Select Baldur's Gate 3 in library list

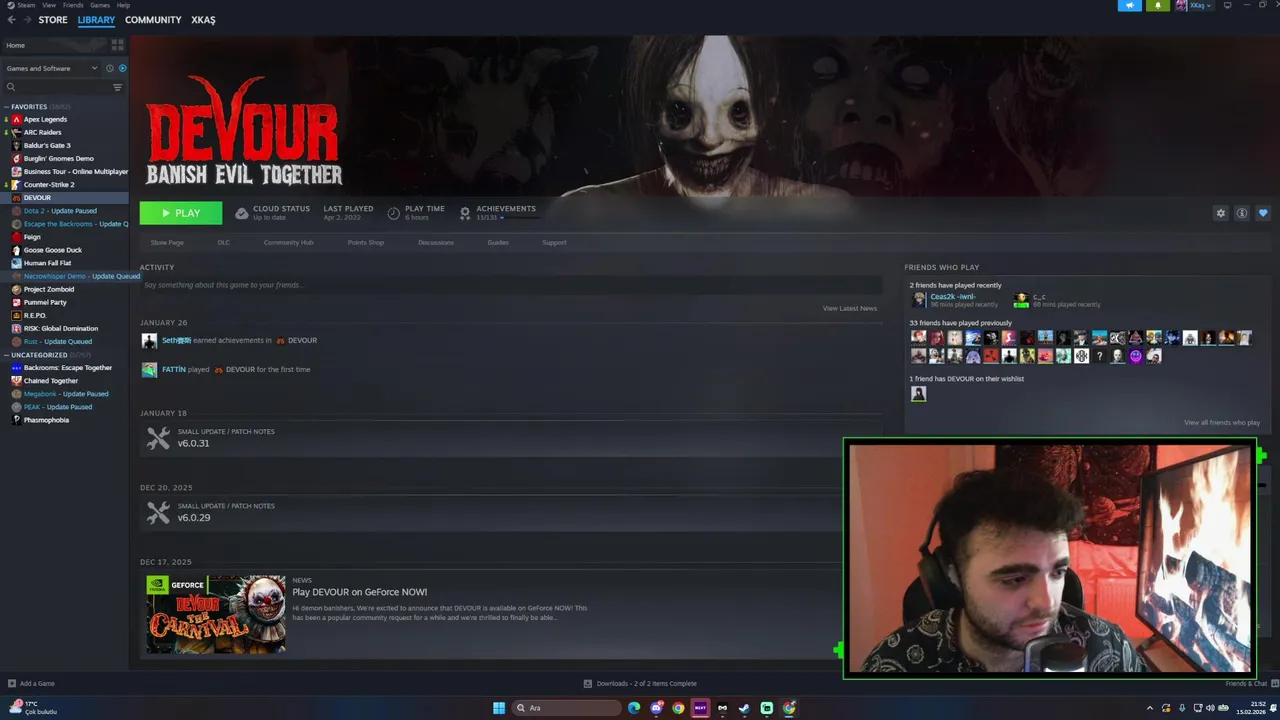[x=47, y=145]
